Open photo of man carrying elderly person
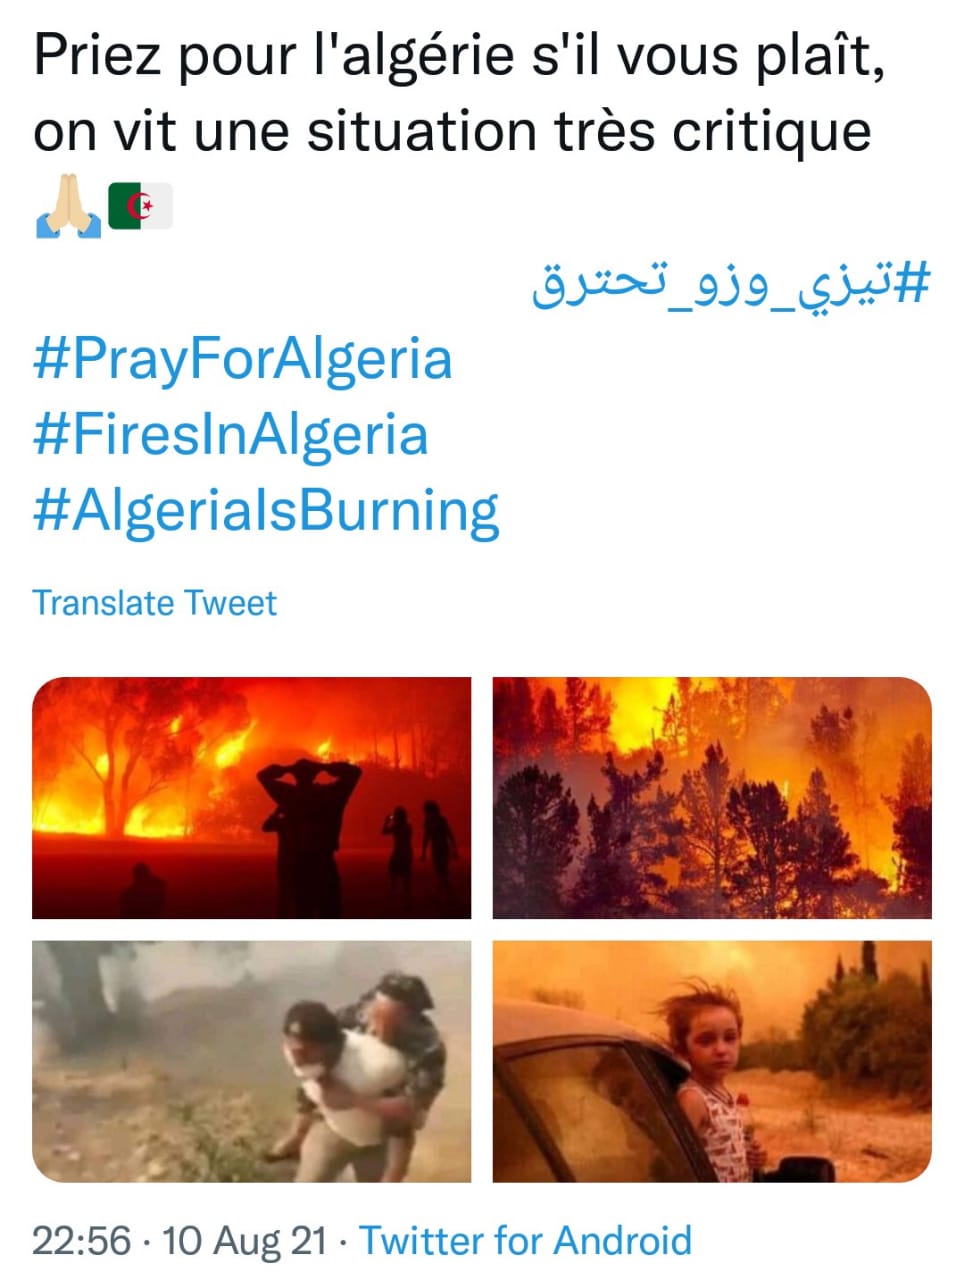The height and width of the screenshot is (1280, 964). (x=252, y=1061)
